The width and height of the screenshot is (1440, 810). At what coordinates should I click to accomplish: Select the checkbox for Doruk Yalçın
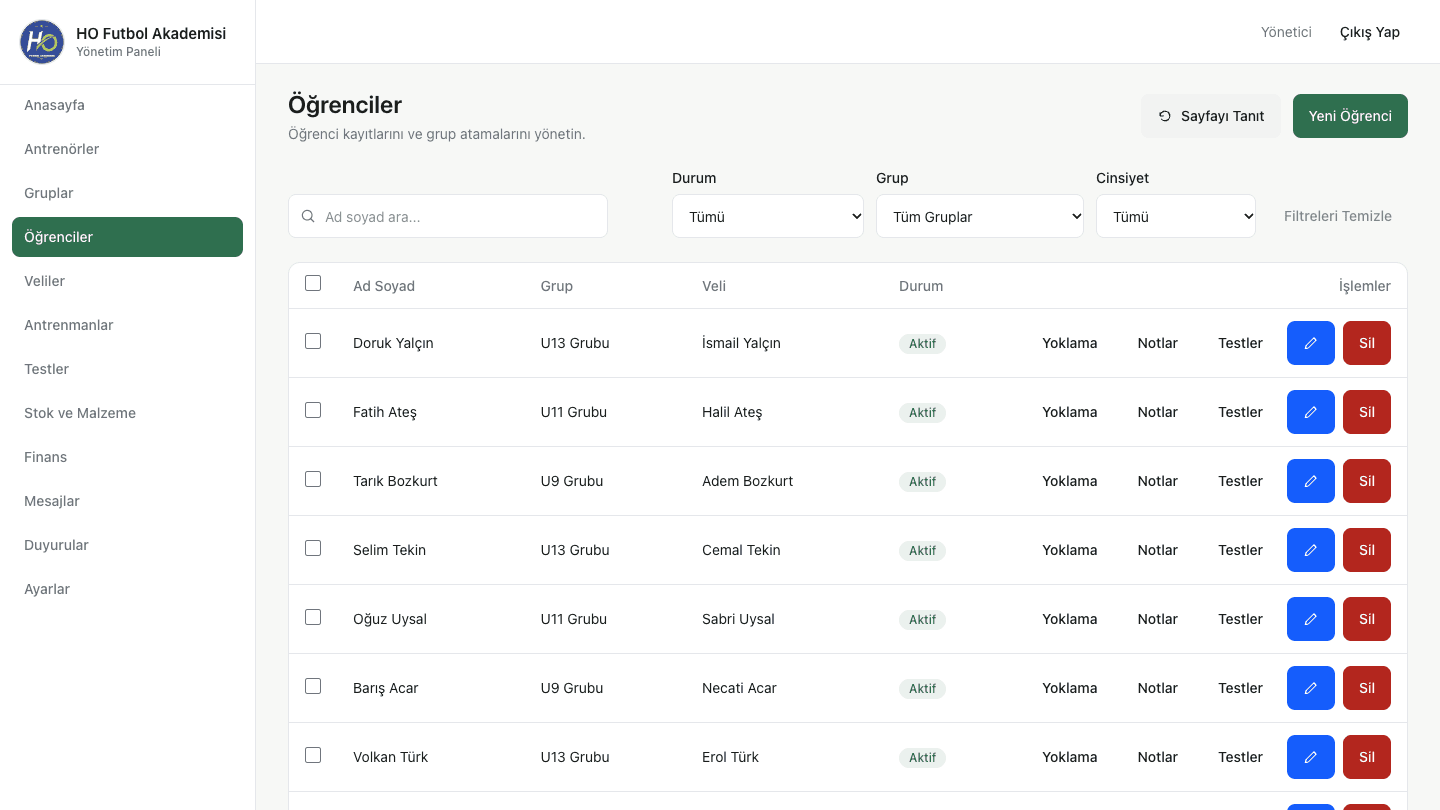tap(313, 341)
